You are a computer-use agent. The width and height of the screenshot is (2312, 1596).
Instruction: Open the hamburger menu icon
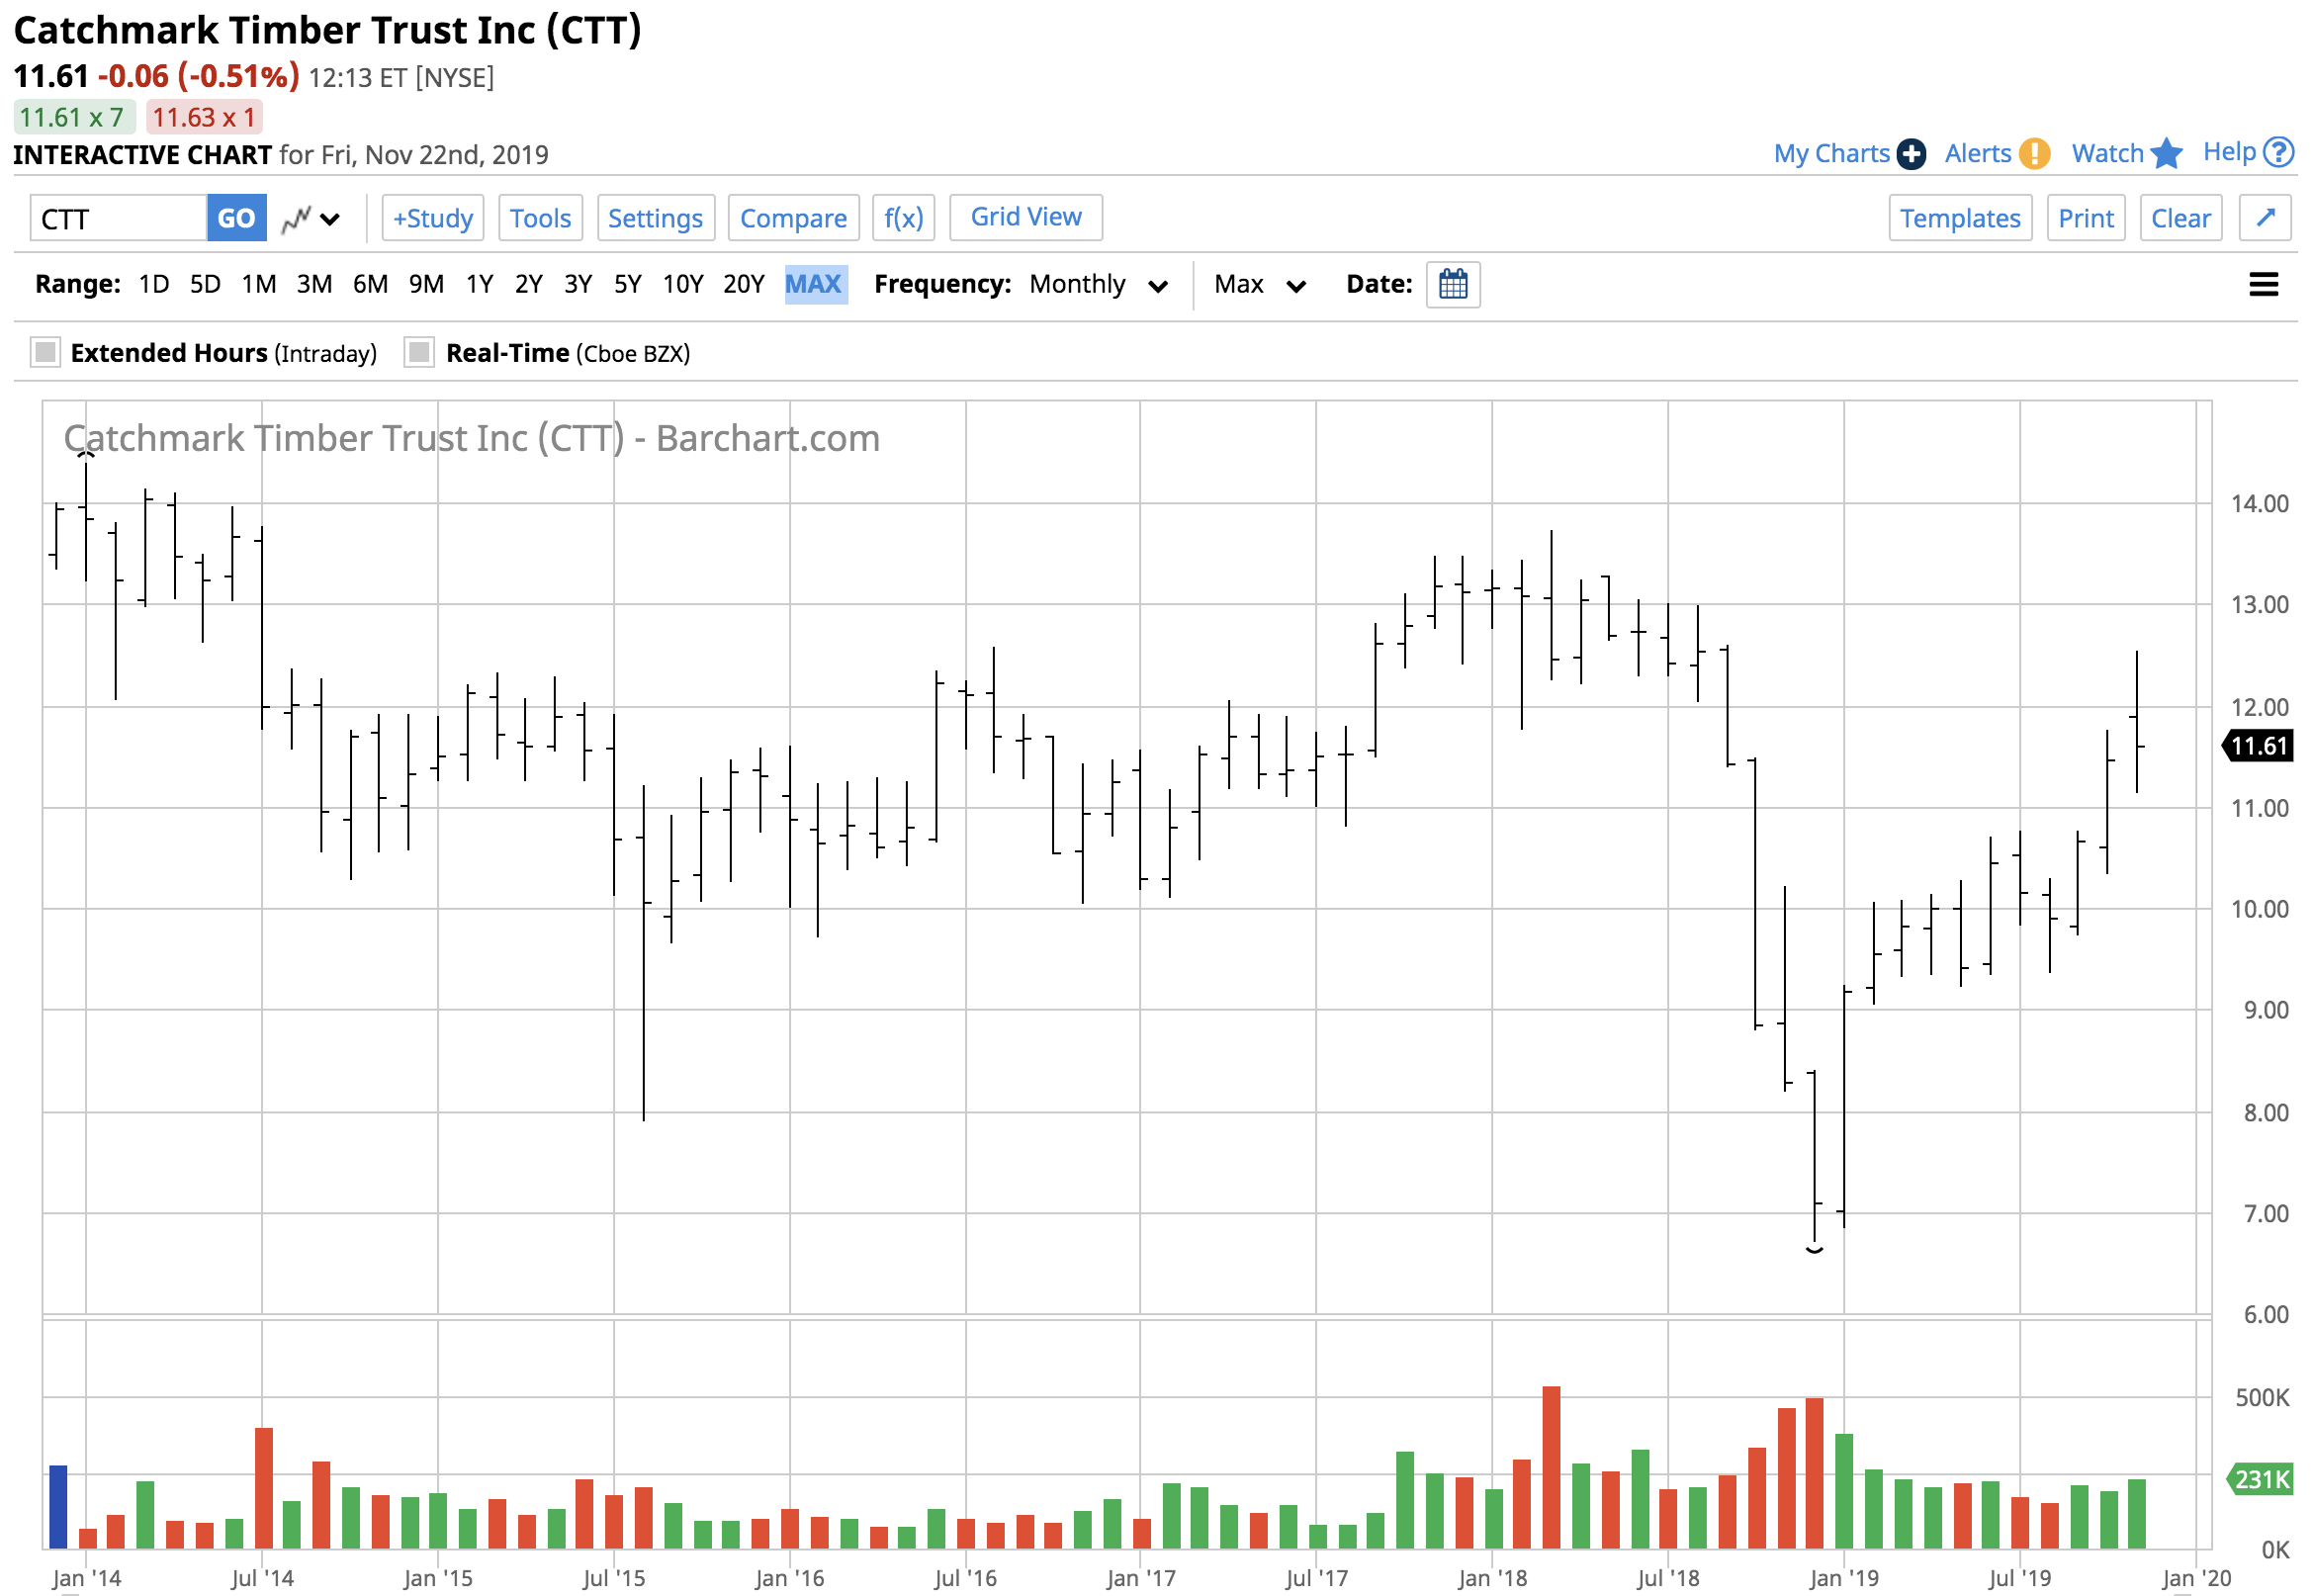2263,285
